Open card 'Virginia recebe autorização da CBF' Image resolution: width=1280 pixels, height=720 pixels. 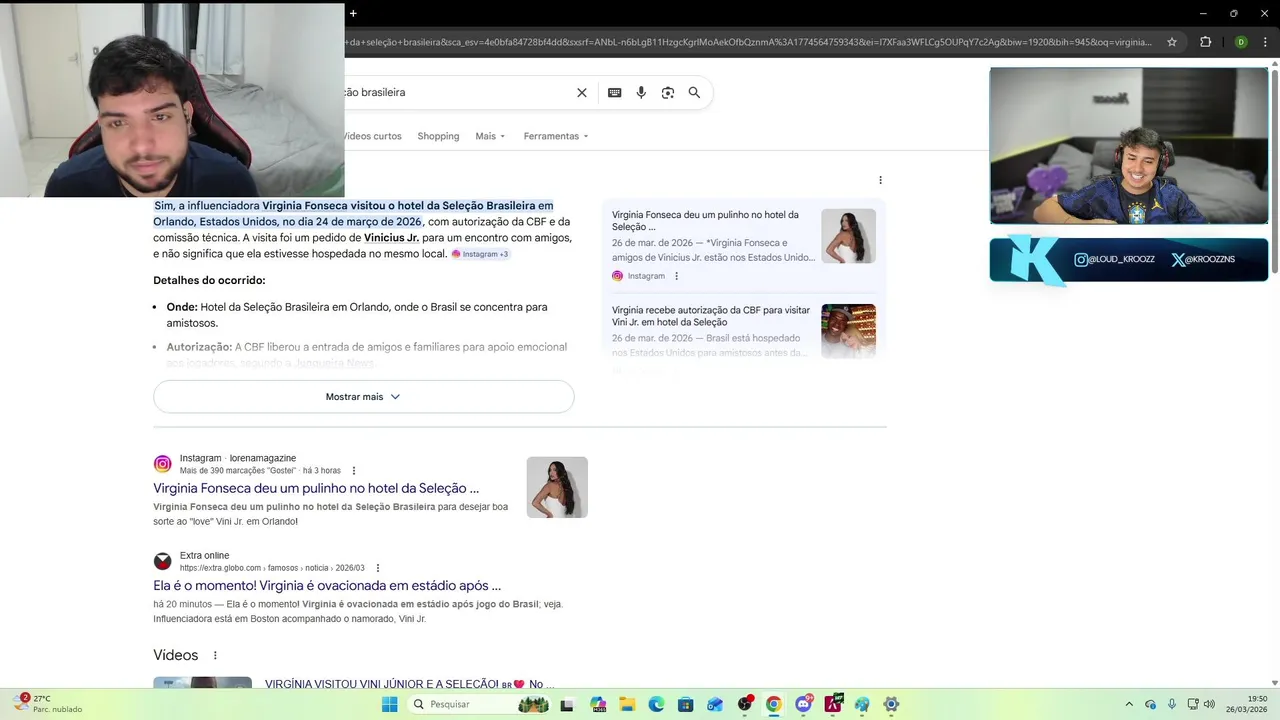tap(711, 316)
